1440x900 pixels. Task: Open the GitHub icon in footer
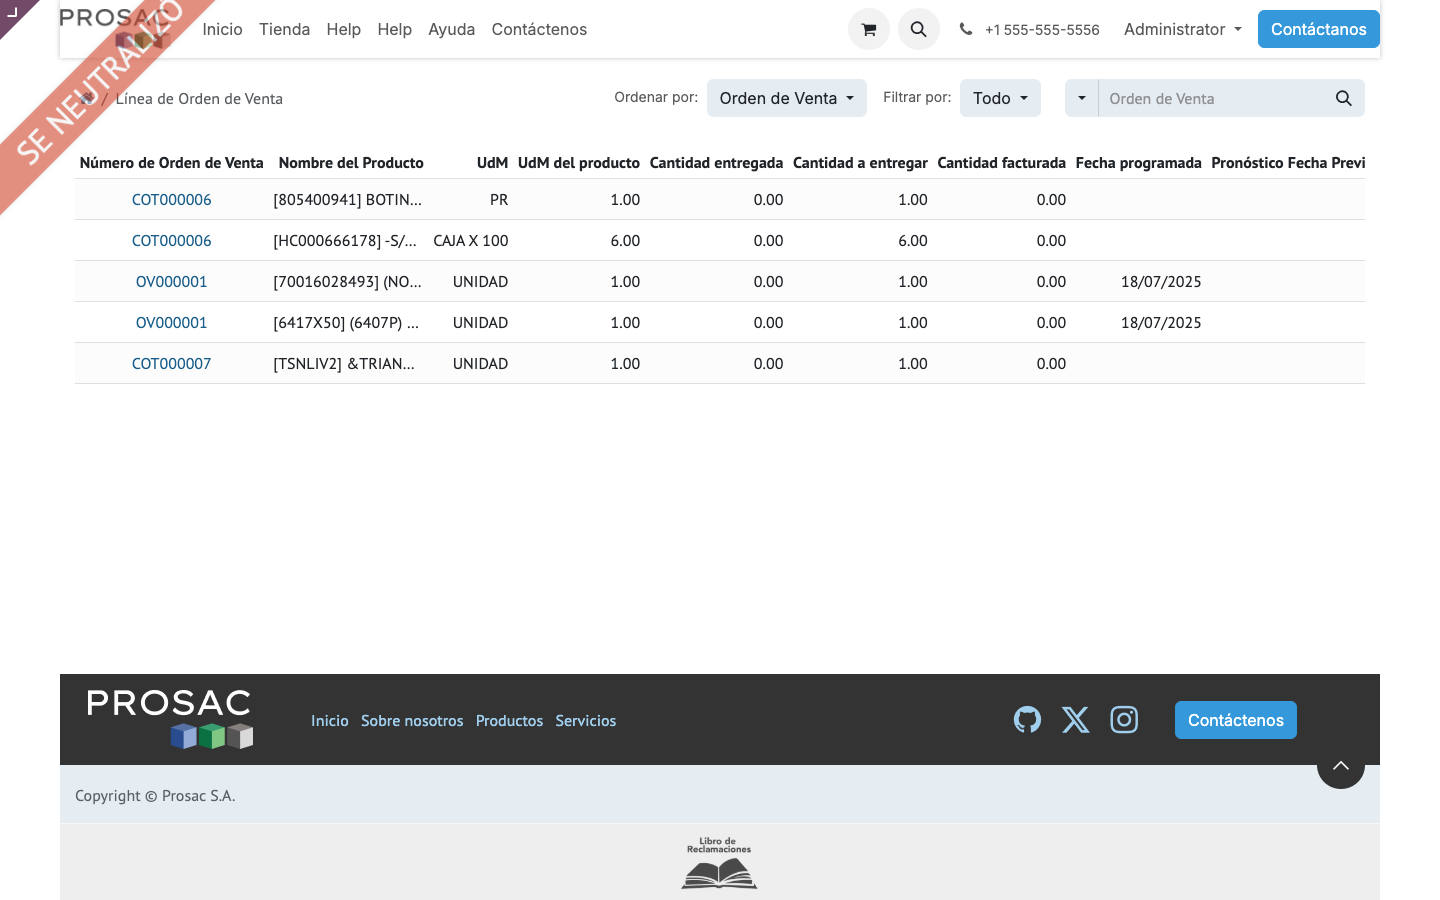pyautogui.click(x=1027, y=720)
